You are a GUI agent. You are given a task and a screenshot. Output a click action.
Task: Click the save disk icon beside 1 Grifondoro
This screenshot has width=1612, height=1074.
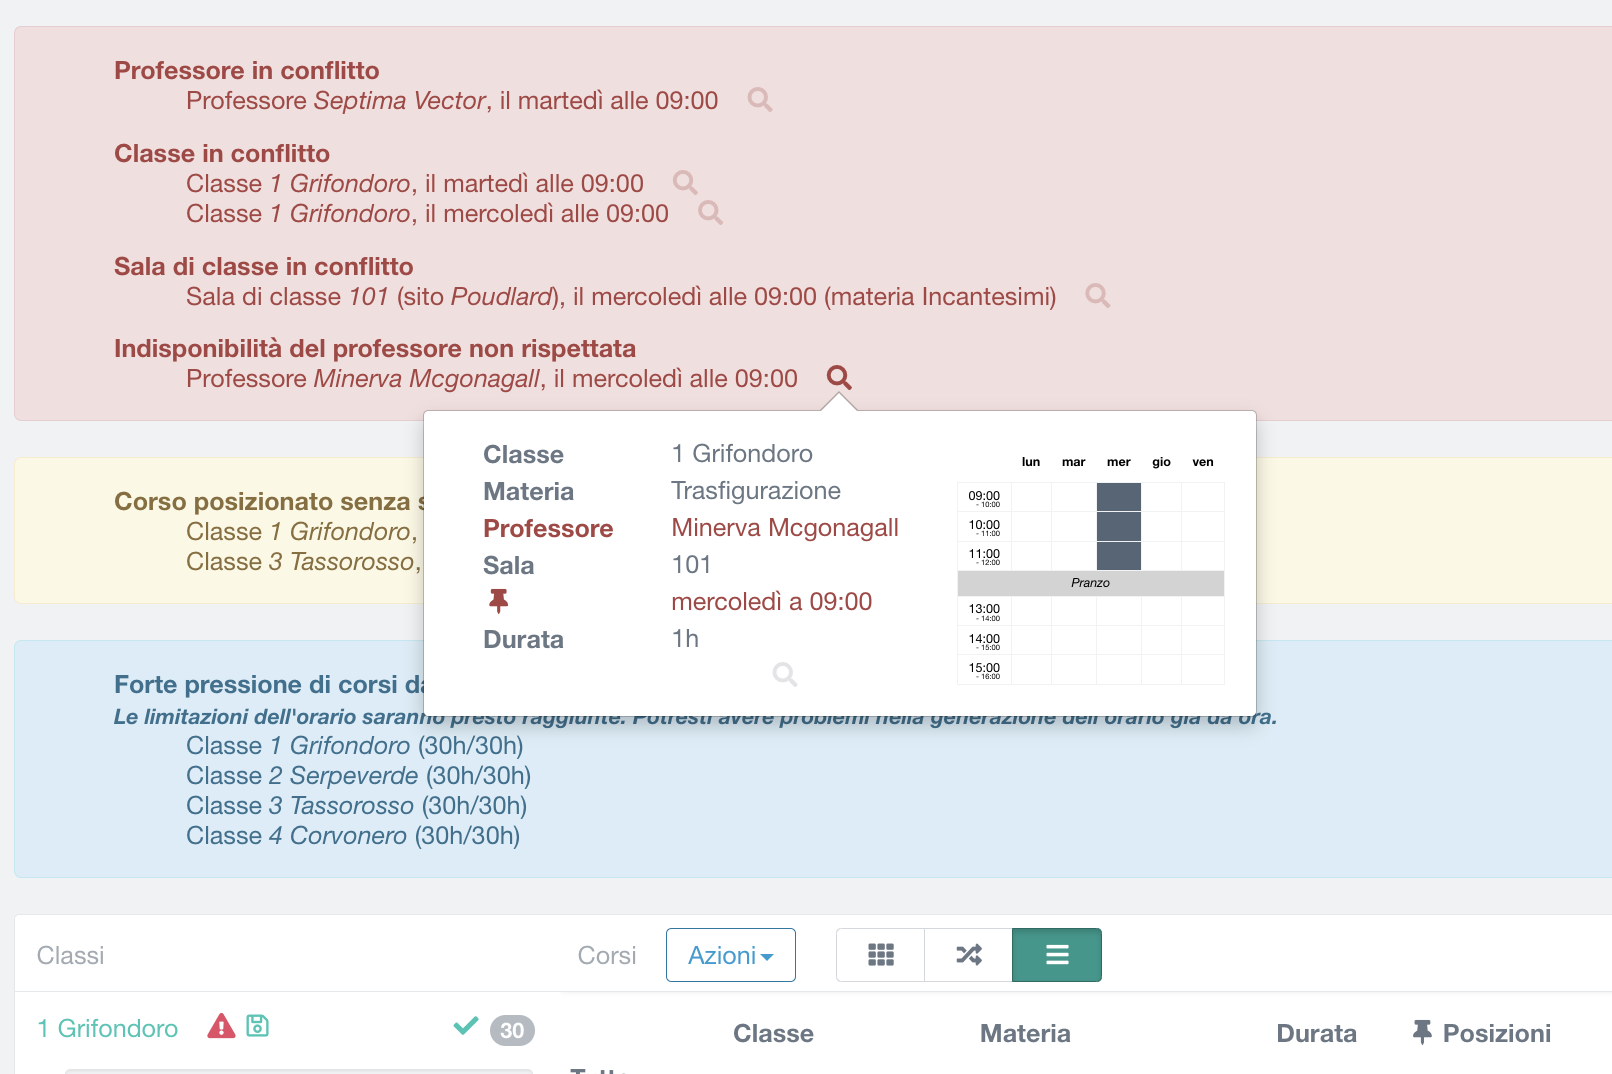click(x=258, y=1026)
